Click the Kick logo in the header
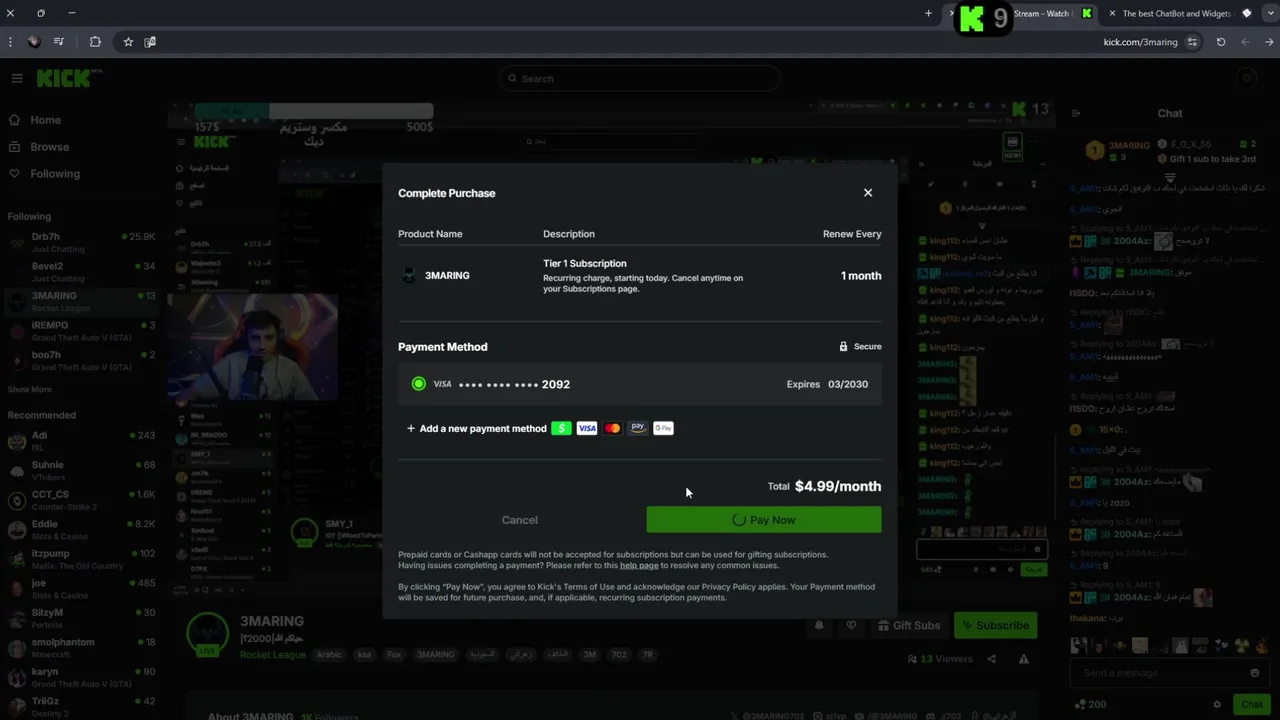The width and height of the screenshot is (1280, 720). tap(65, 78)
